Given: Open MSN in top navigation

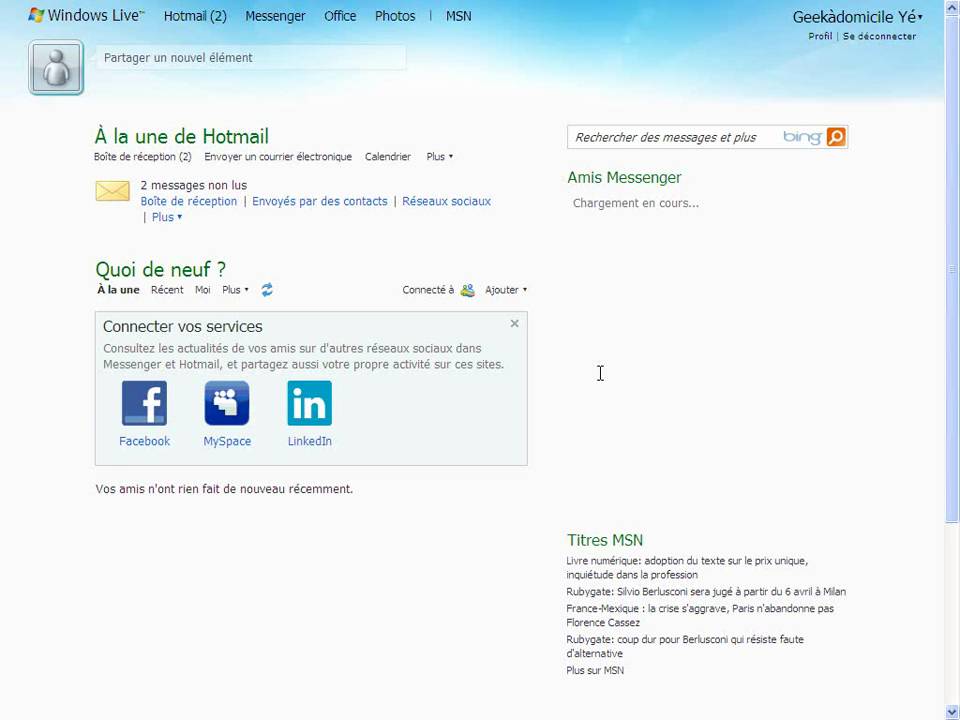Looking at the screenshot, I should (459, 17).
